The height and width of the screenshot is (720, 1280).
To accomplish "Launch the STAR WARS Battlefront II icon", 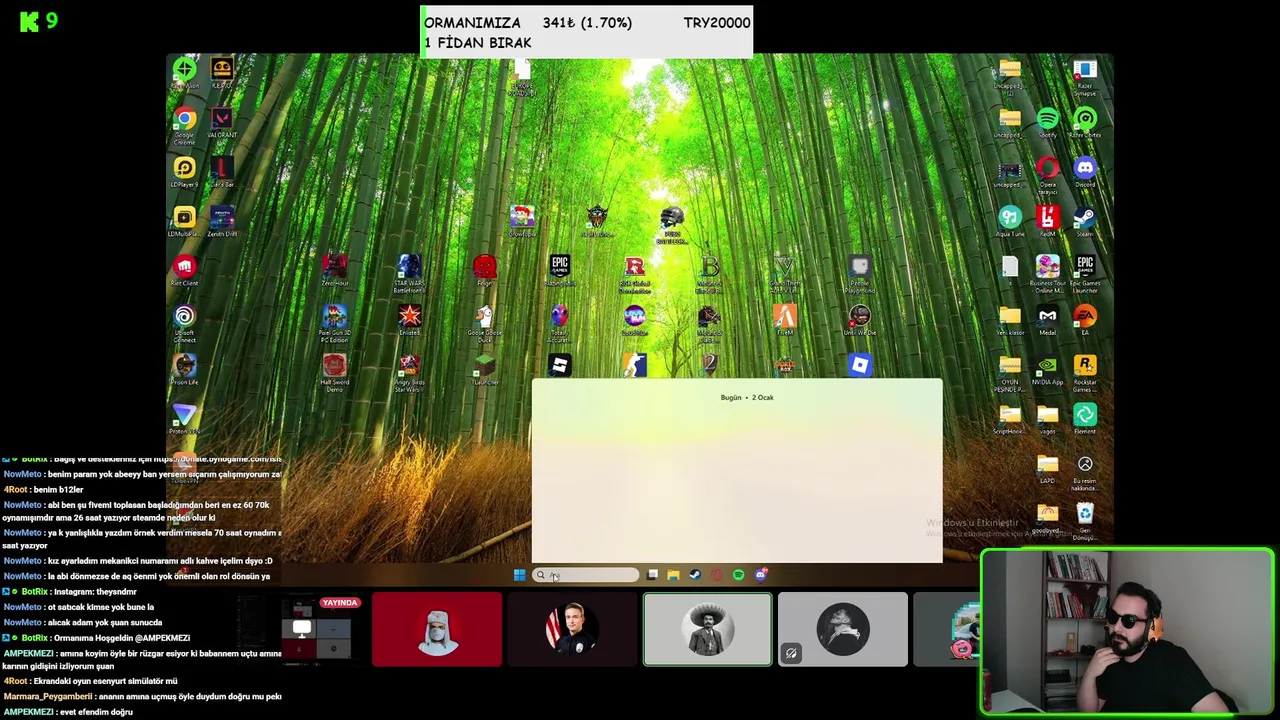I will tap(409, 268).
